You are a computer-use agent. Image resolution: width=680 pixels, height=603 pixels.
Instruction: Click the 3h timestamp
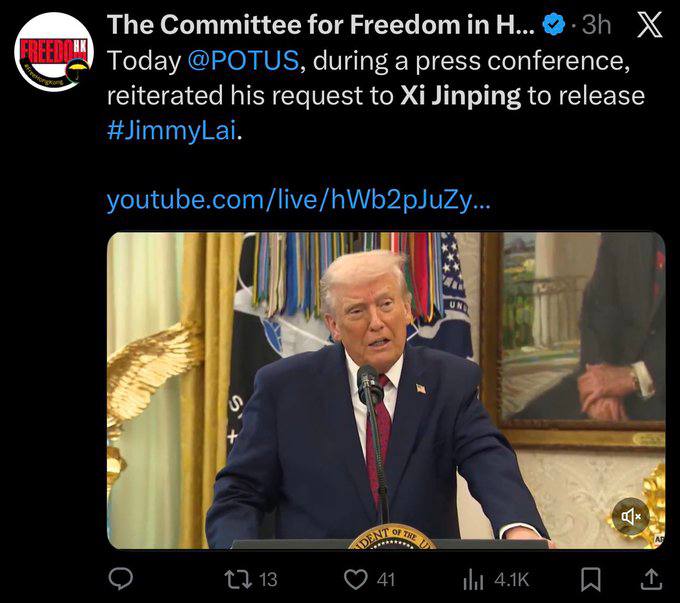(596, 25)
